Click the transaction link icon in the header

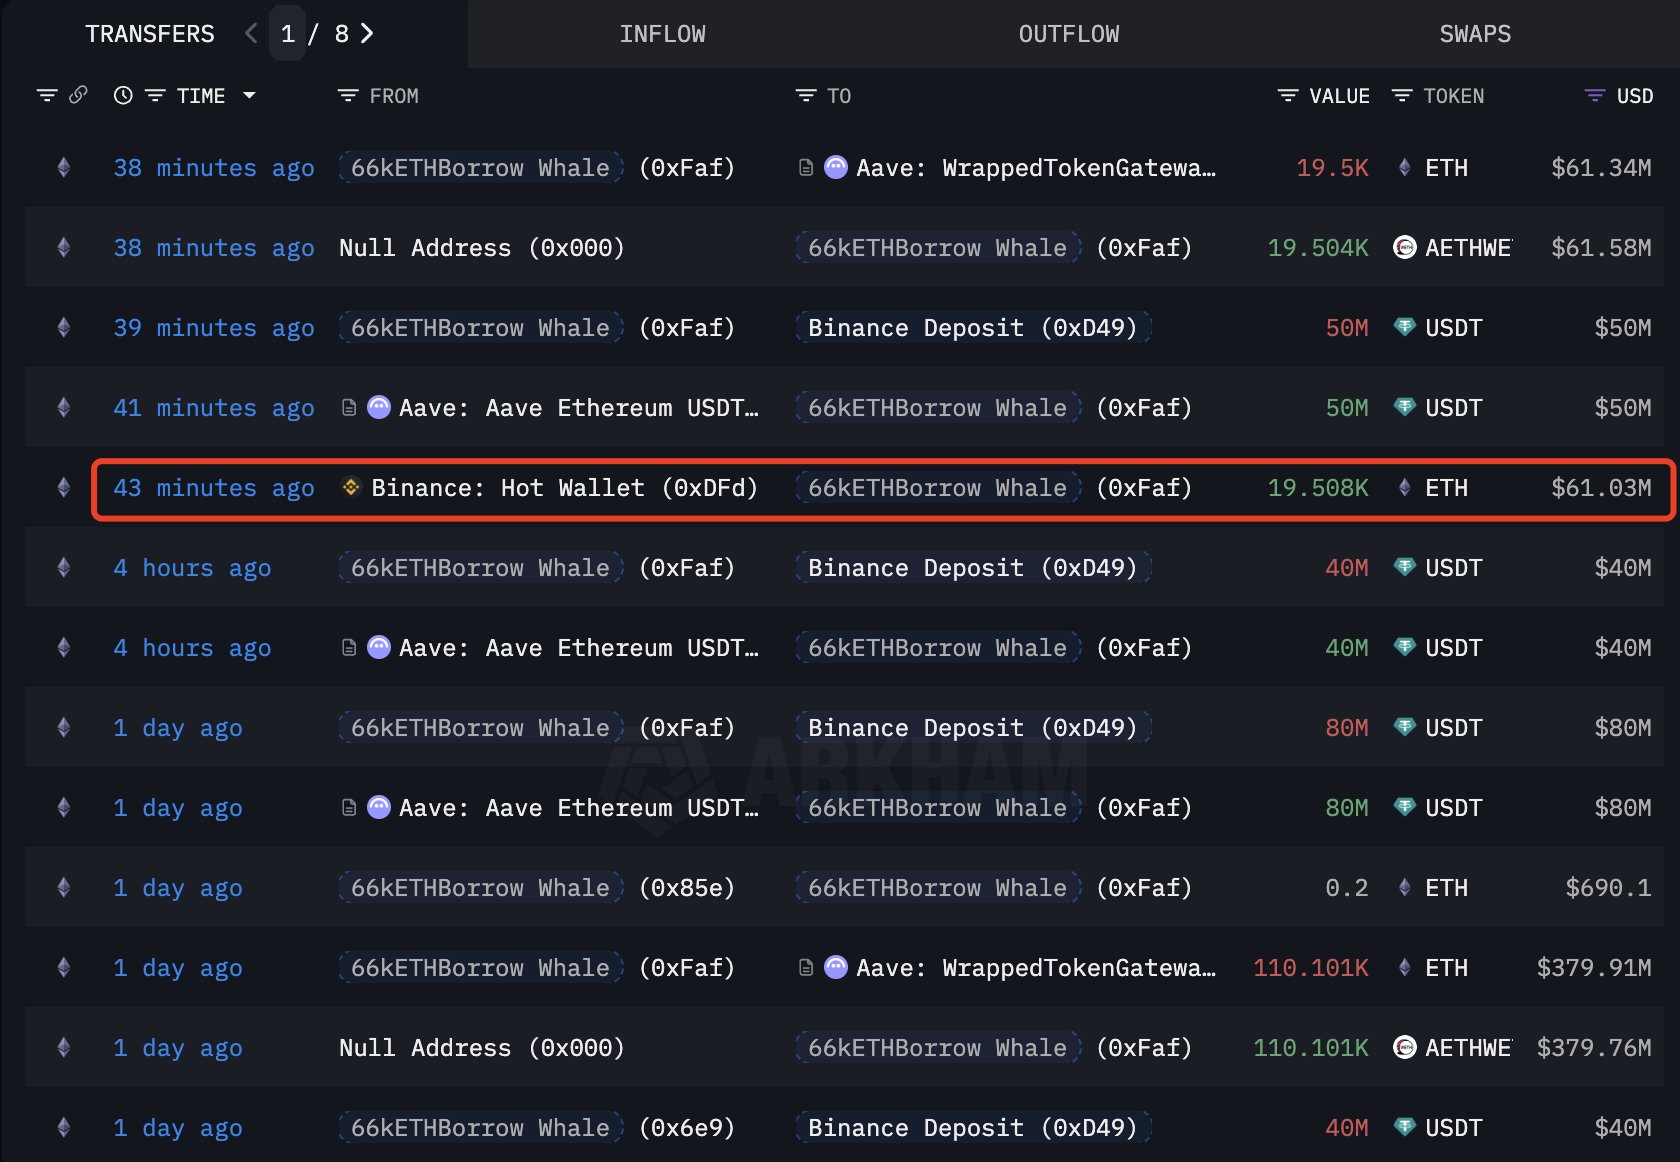coord(79,95)
